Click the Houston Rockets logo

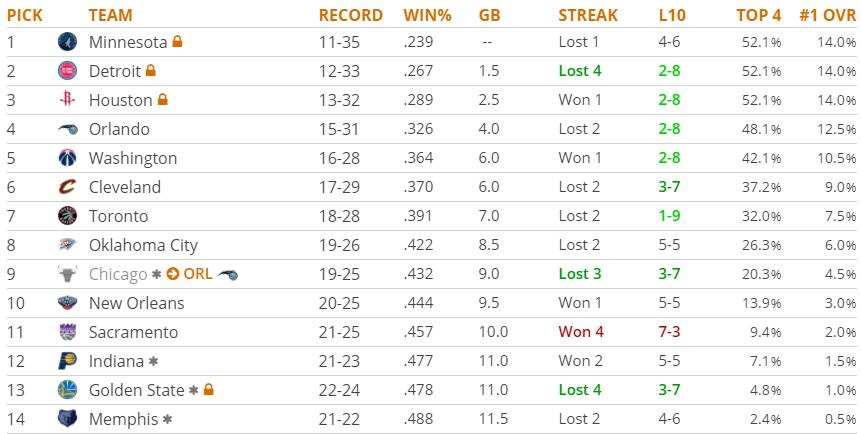(x=67, y=100)
